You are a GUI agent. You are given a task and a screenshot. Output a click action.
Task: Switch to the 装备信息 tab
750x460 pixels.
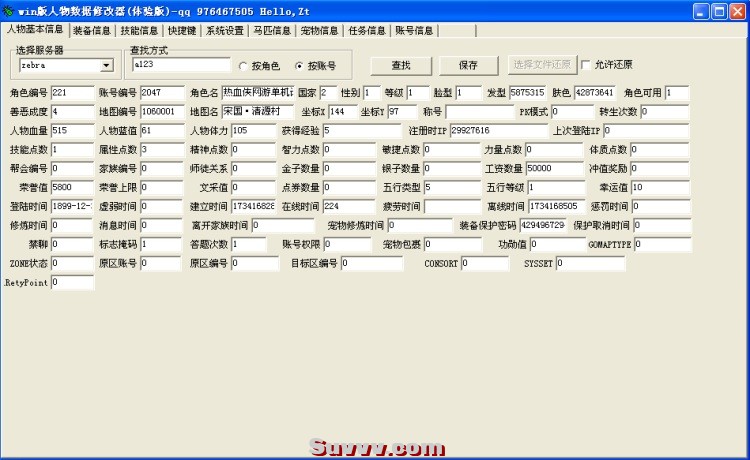[92, 31]
